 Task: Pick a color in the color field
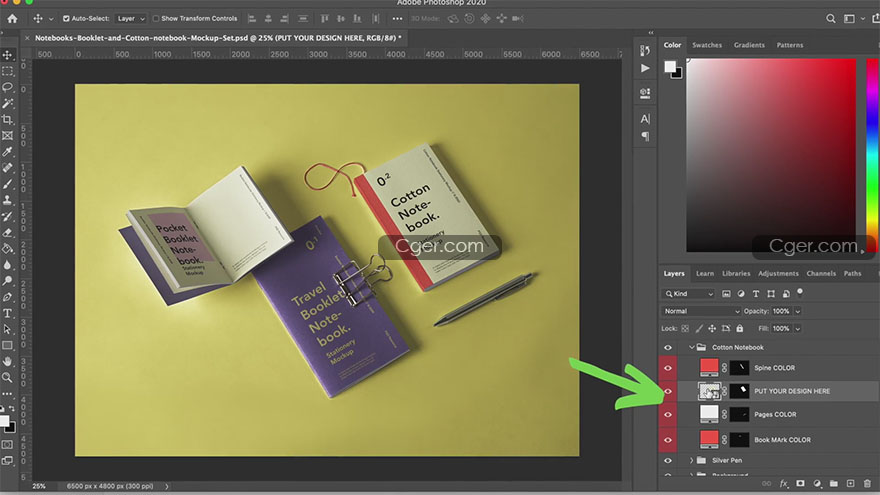click(772, 155)
